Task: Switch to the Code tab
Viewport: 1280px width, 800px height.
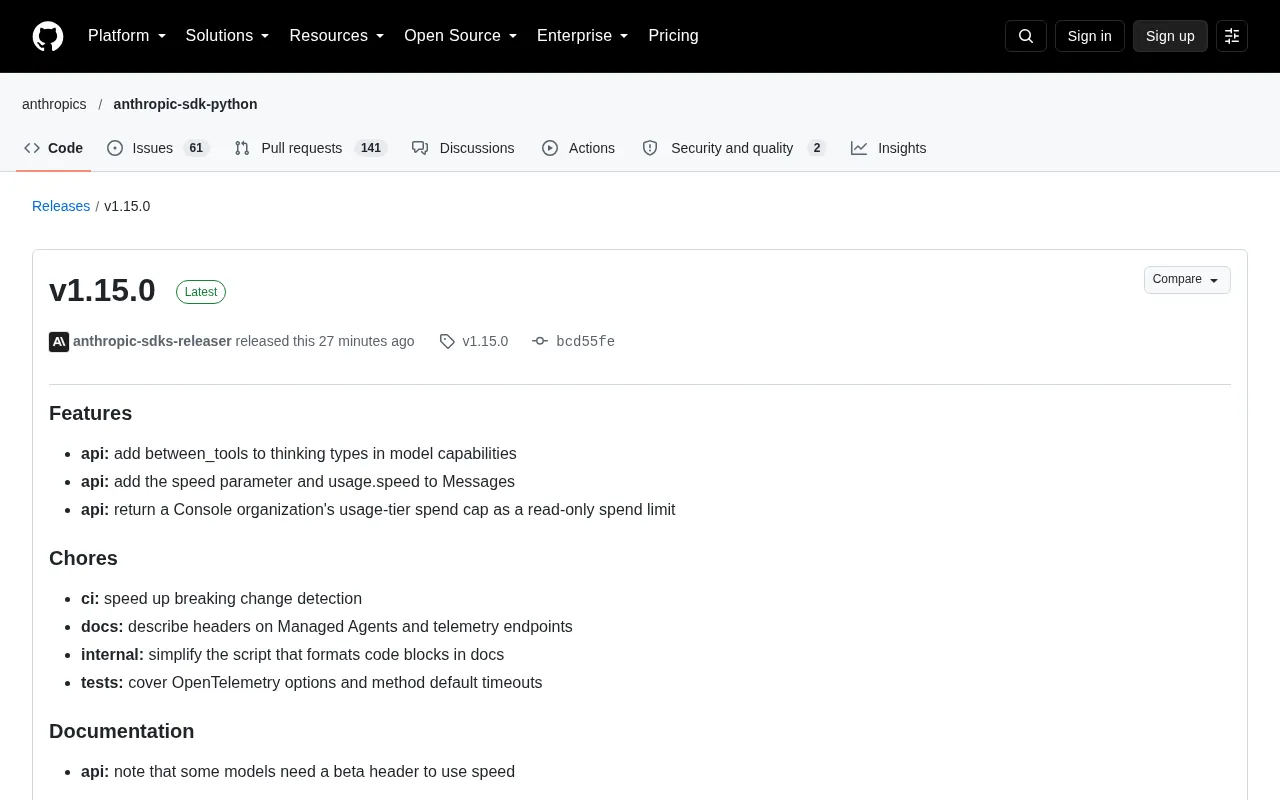Action: coord(54,148)
